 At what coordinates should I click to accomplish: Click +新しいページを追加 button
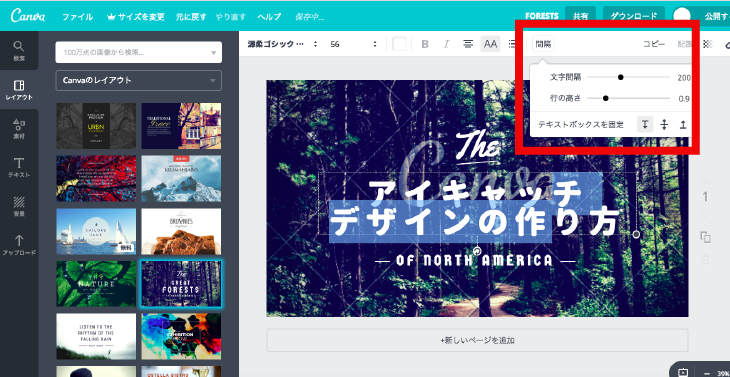coord(477,340)
